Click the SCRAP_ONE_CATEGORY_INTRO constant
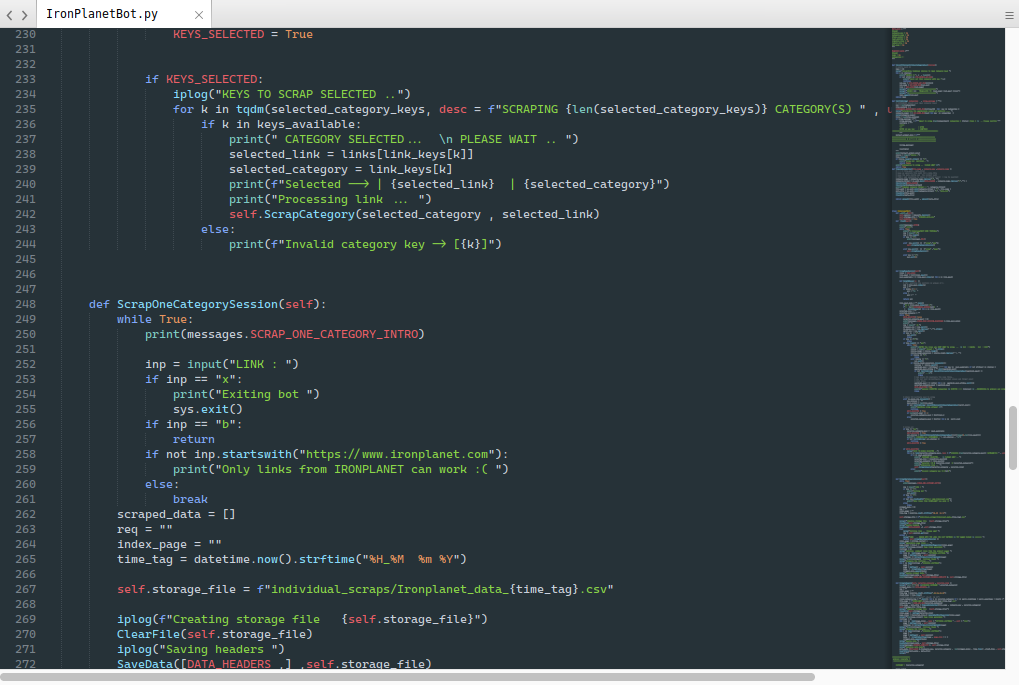This screenshot has height=685, width=1019. tap(334, 333)
